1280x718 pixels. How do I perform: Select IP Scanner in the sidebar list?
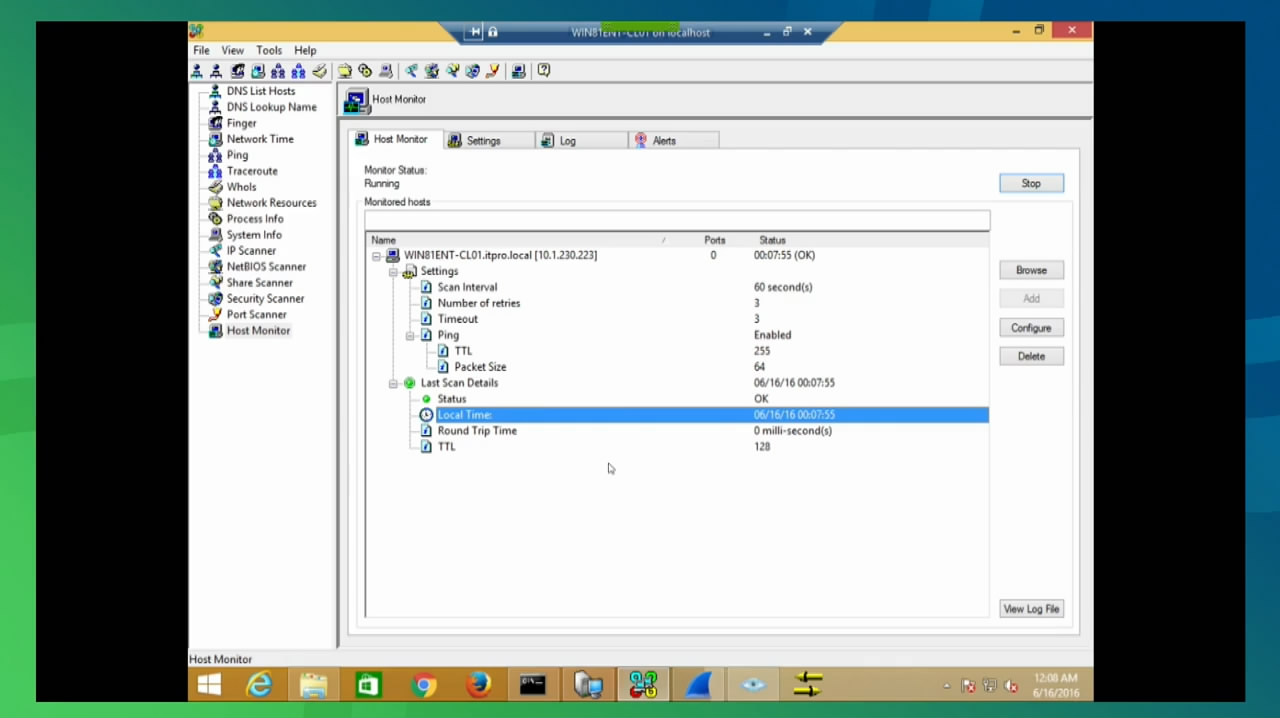251,251
